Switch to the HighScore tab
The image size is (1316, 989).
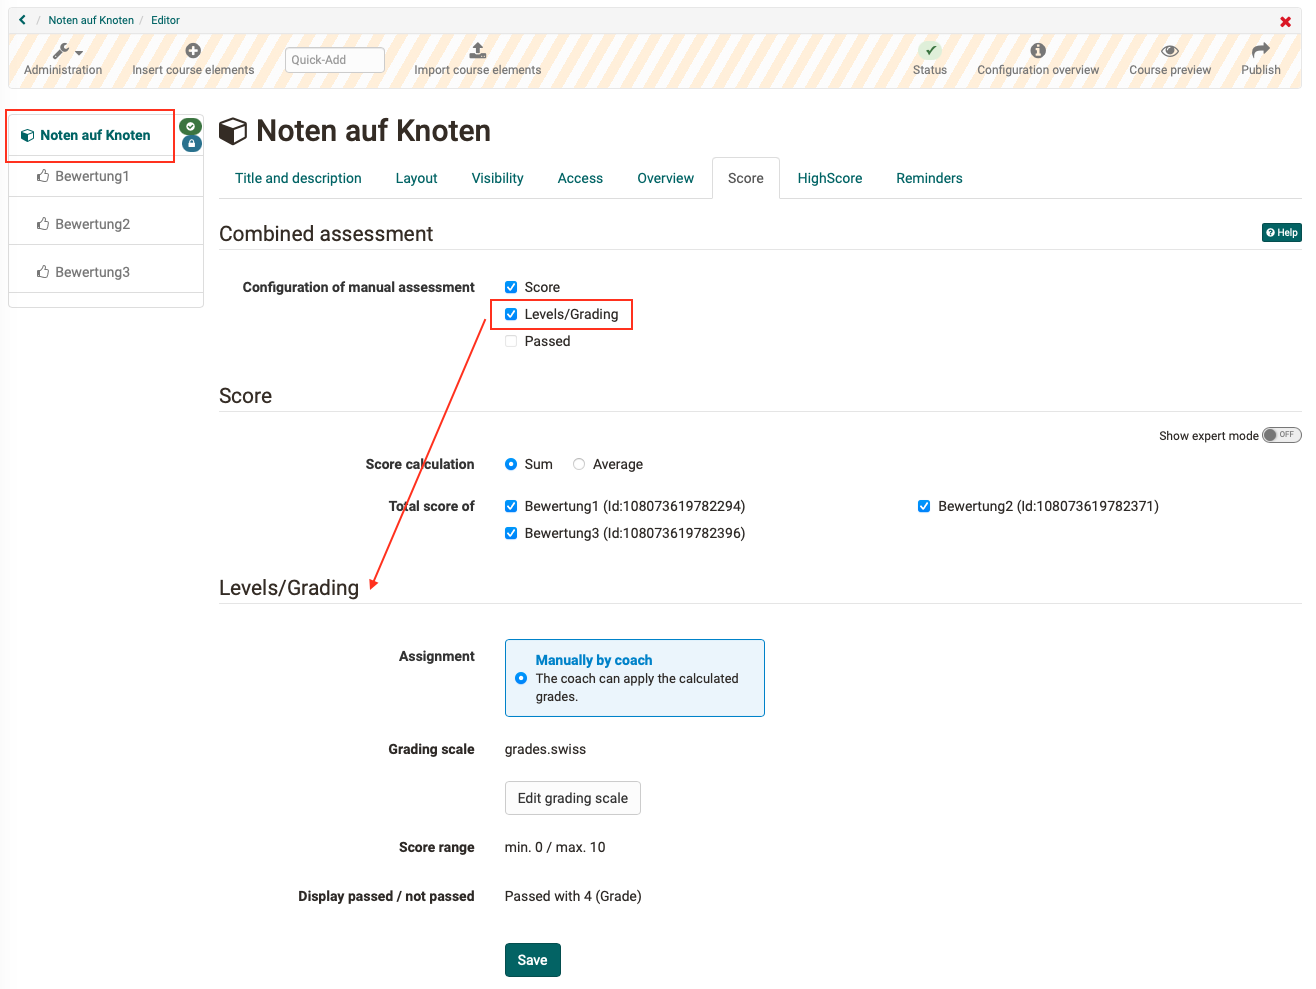[x=829, y=177]
